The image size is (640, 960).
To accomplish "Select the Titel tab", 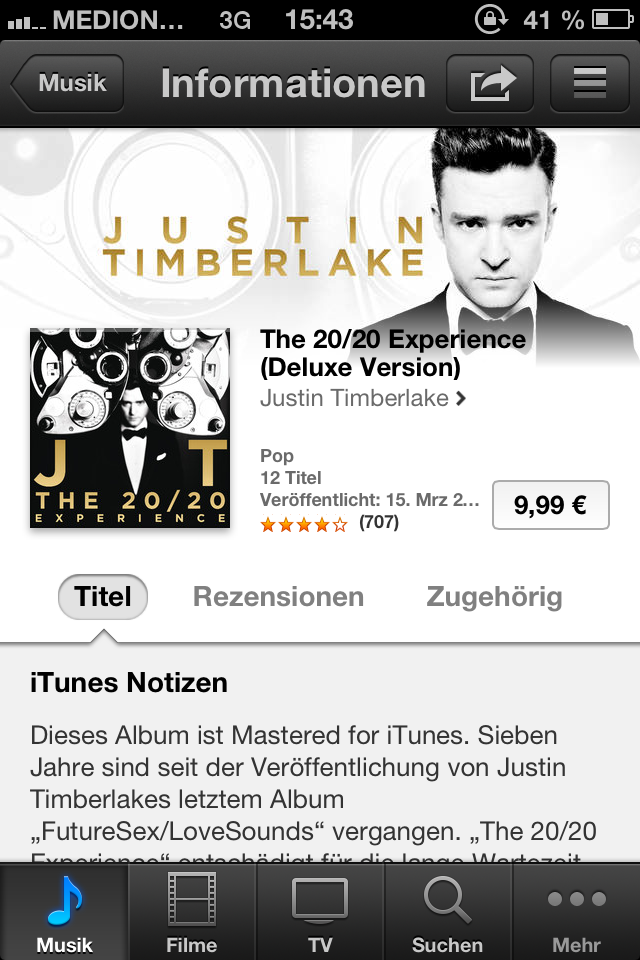I will pyautogui.click(x=103, y=597).
